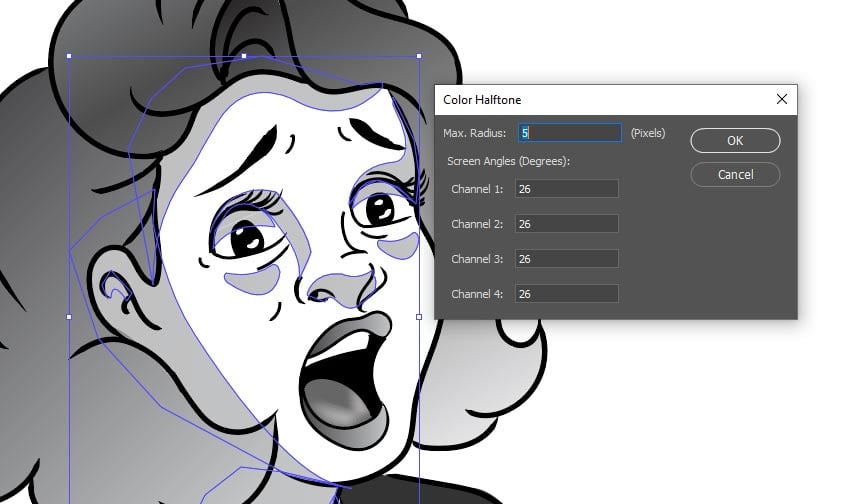Click the Channel 4 angle field
The image size is (850, 504).
[566, 294]
